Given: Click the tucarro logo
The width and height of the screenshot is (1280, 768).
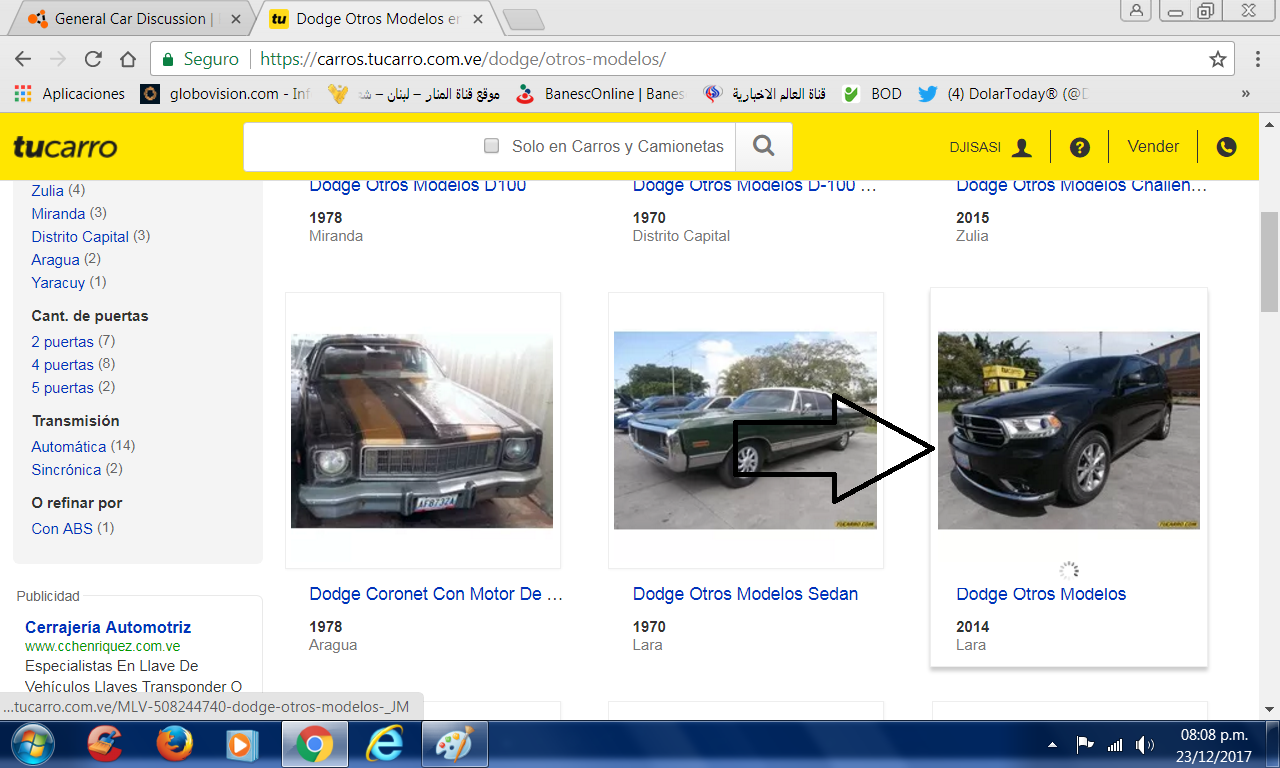Looking at the screenshot, I should (x=65, y=147).
